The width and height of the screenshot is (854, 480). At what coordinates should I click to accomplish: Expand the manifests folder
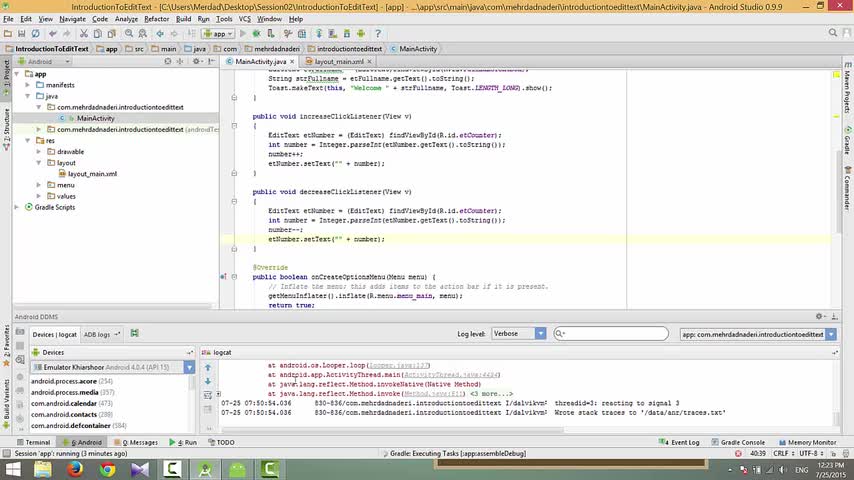(28, 85)
